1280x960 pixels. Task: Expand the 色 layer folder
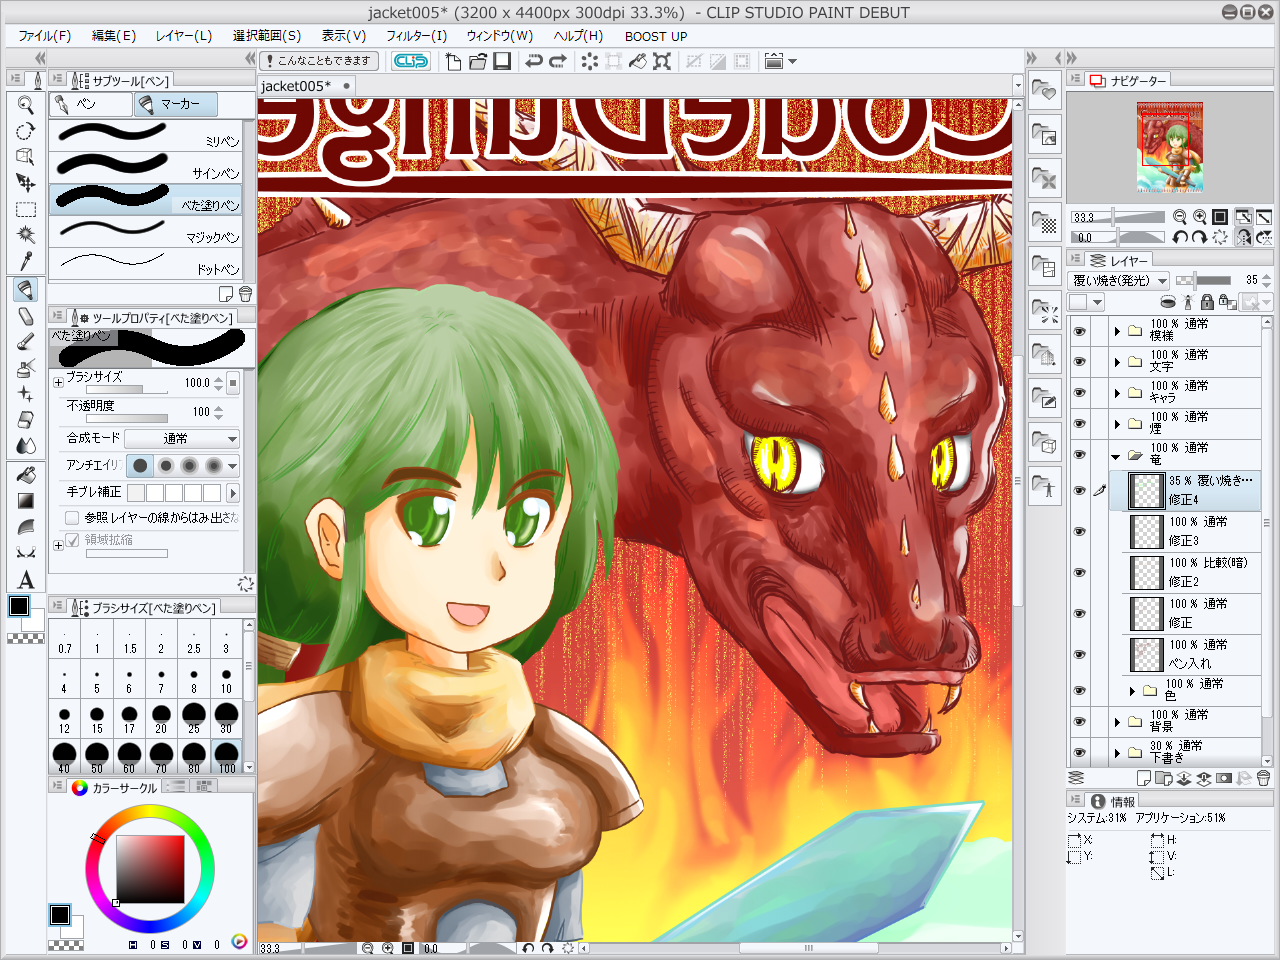click(x=1132, y=691)
